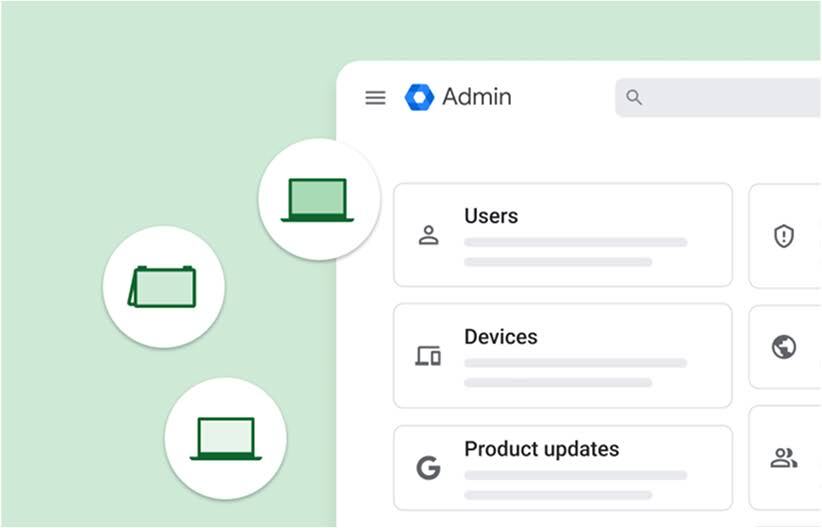Viewport: 822px width, 528px height.
Task: Click the person icon in Users card
Action: coord(428,236)
